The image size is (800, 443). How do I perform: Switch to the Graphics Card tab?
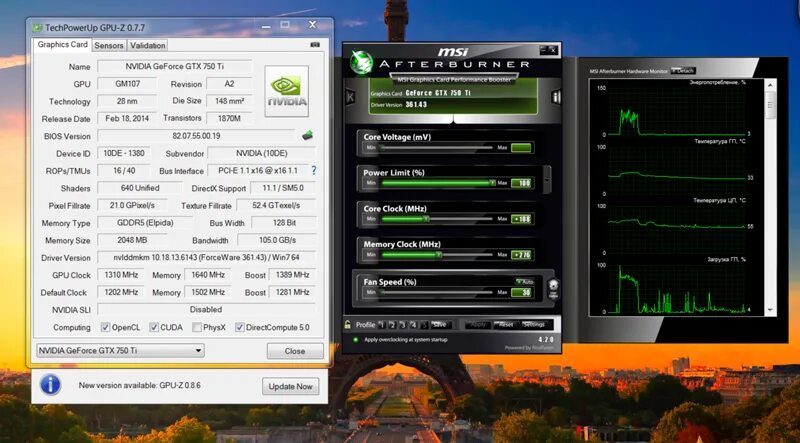click(62, 44)
